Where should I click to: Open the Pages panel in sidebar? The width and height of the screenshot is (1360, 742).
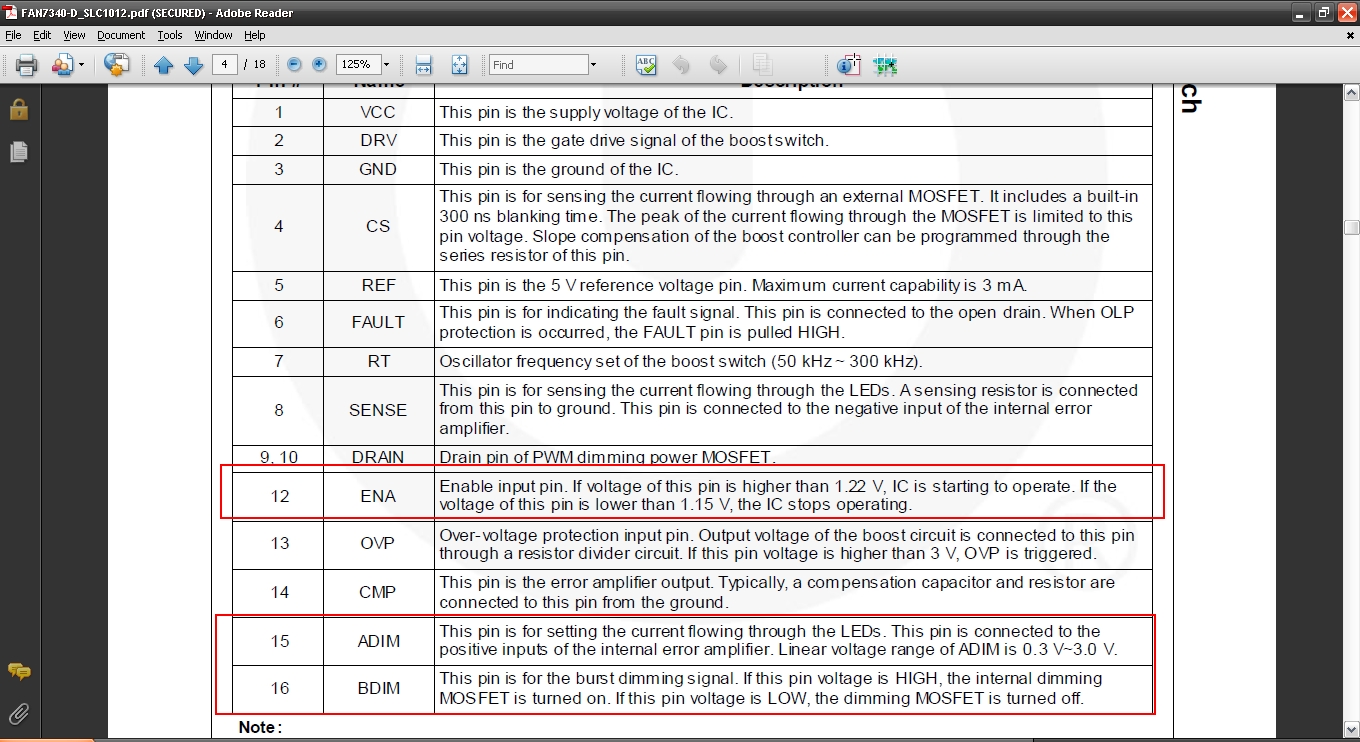coord(18,152)
